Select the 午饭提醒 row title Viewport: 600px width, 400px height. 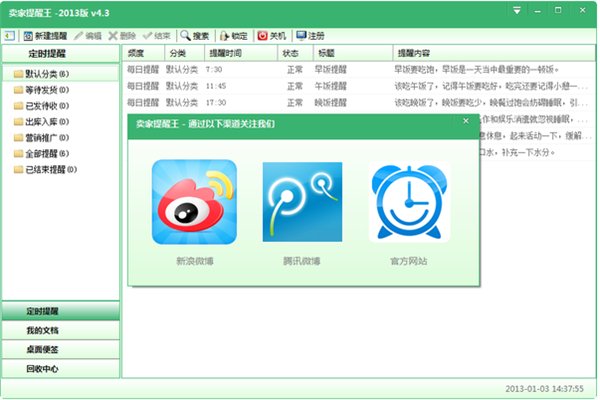click(x=330, y=86)
